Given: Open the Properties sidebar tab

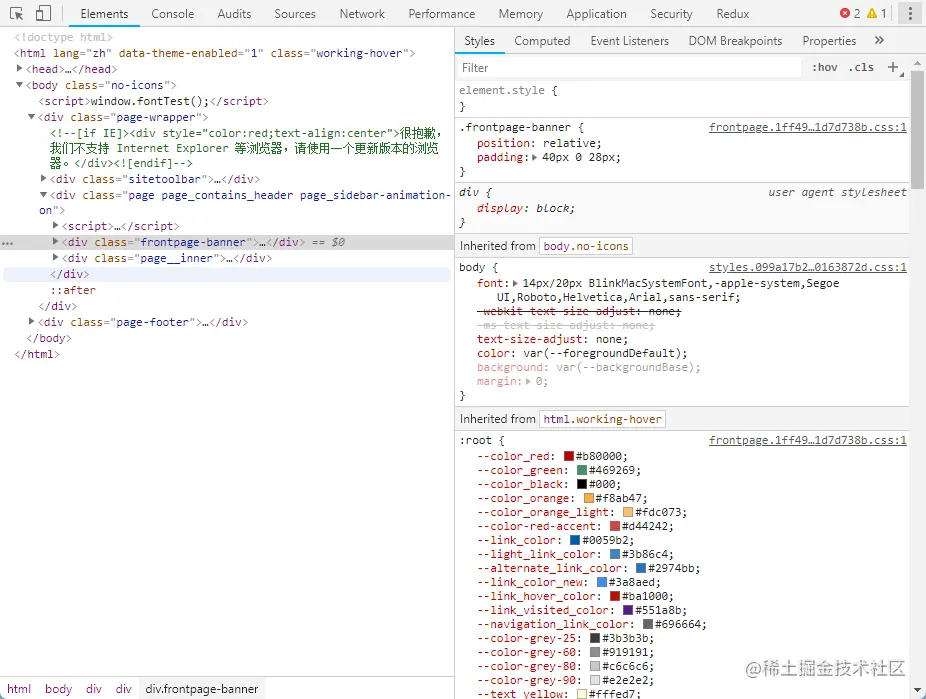Looking at the screenshot, I should (829, 41).
